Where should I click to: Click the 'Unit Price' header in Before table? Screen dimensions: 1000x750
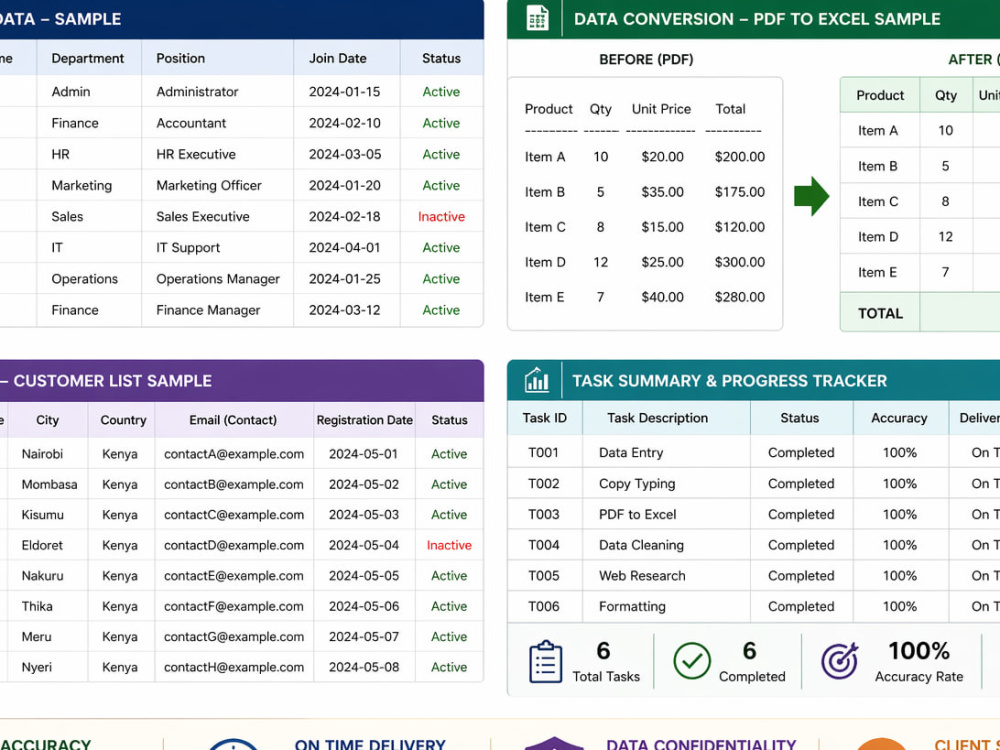(661, 109)
